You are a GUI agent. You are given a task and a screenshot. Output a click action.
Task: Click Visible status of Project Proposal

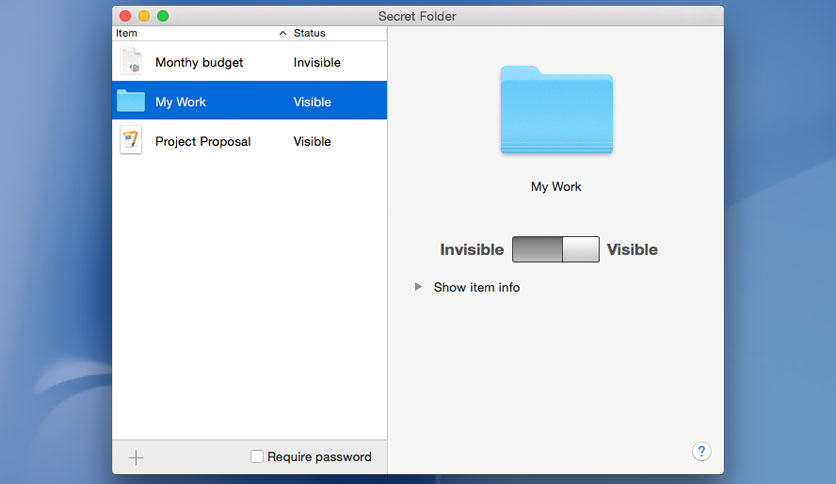312,141
